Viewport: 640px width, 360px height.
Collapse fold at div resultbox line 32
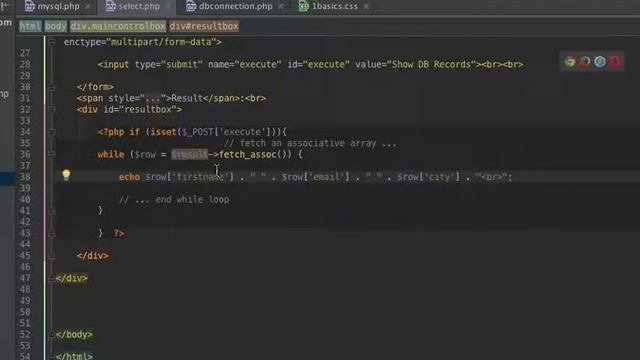point(52,109)
